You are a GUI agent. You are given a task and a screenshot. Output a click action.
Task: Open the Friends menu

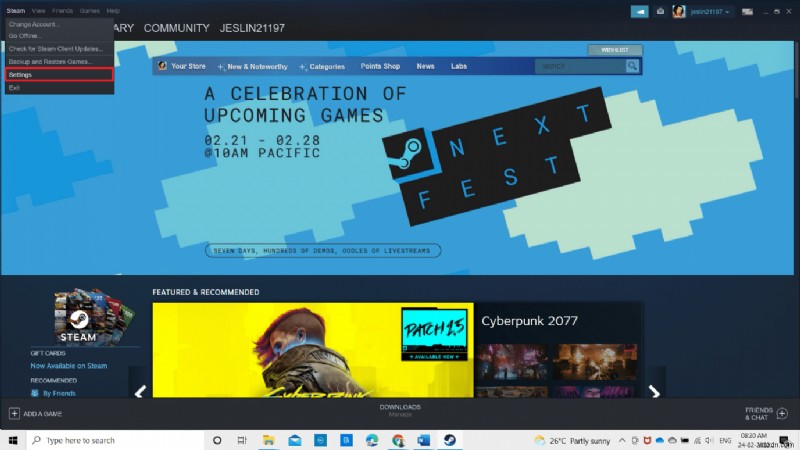coord(62,11)
